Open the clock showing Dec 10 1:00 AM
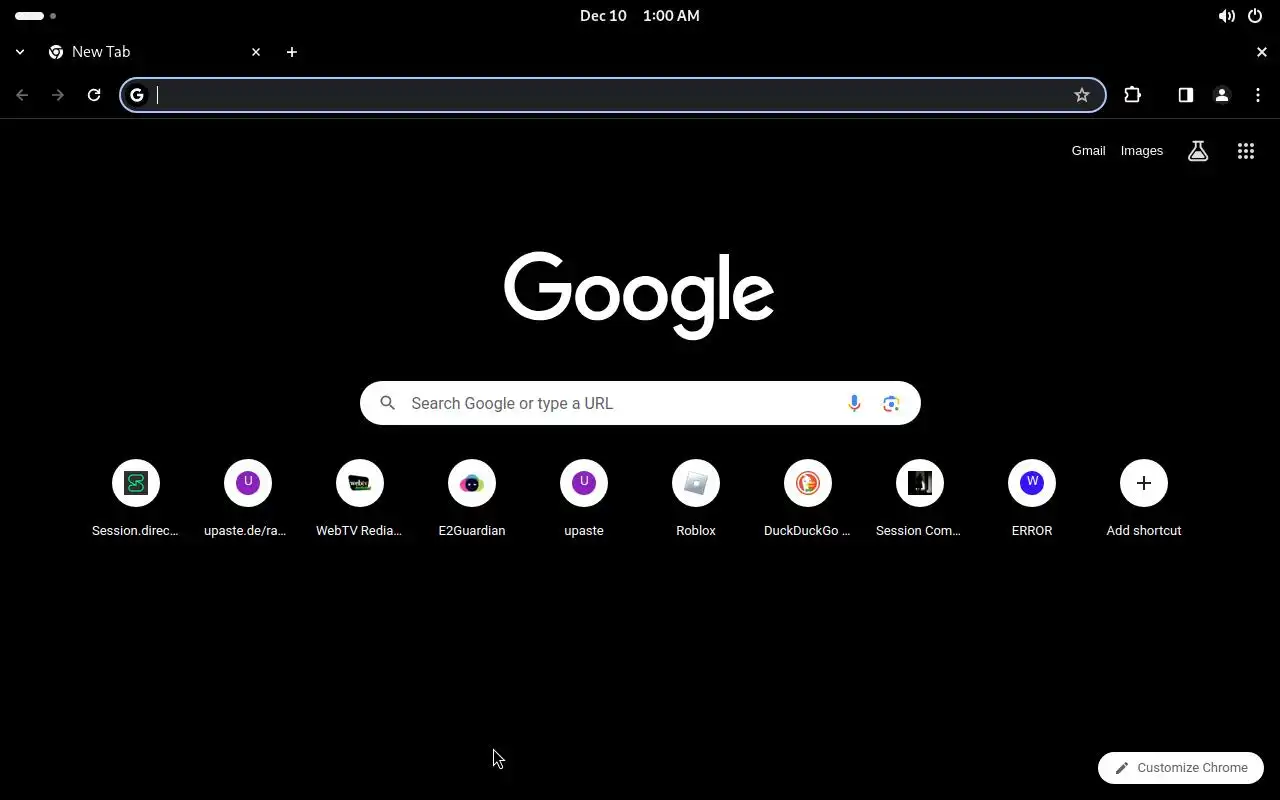 [640, 16]
